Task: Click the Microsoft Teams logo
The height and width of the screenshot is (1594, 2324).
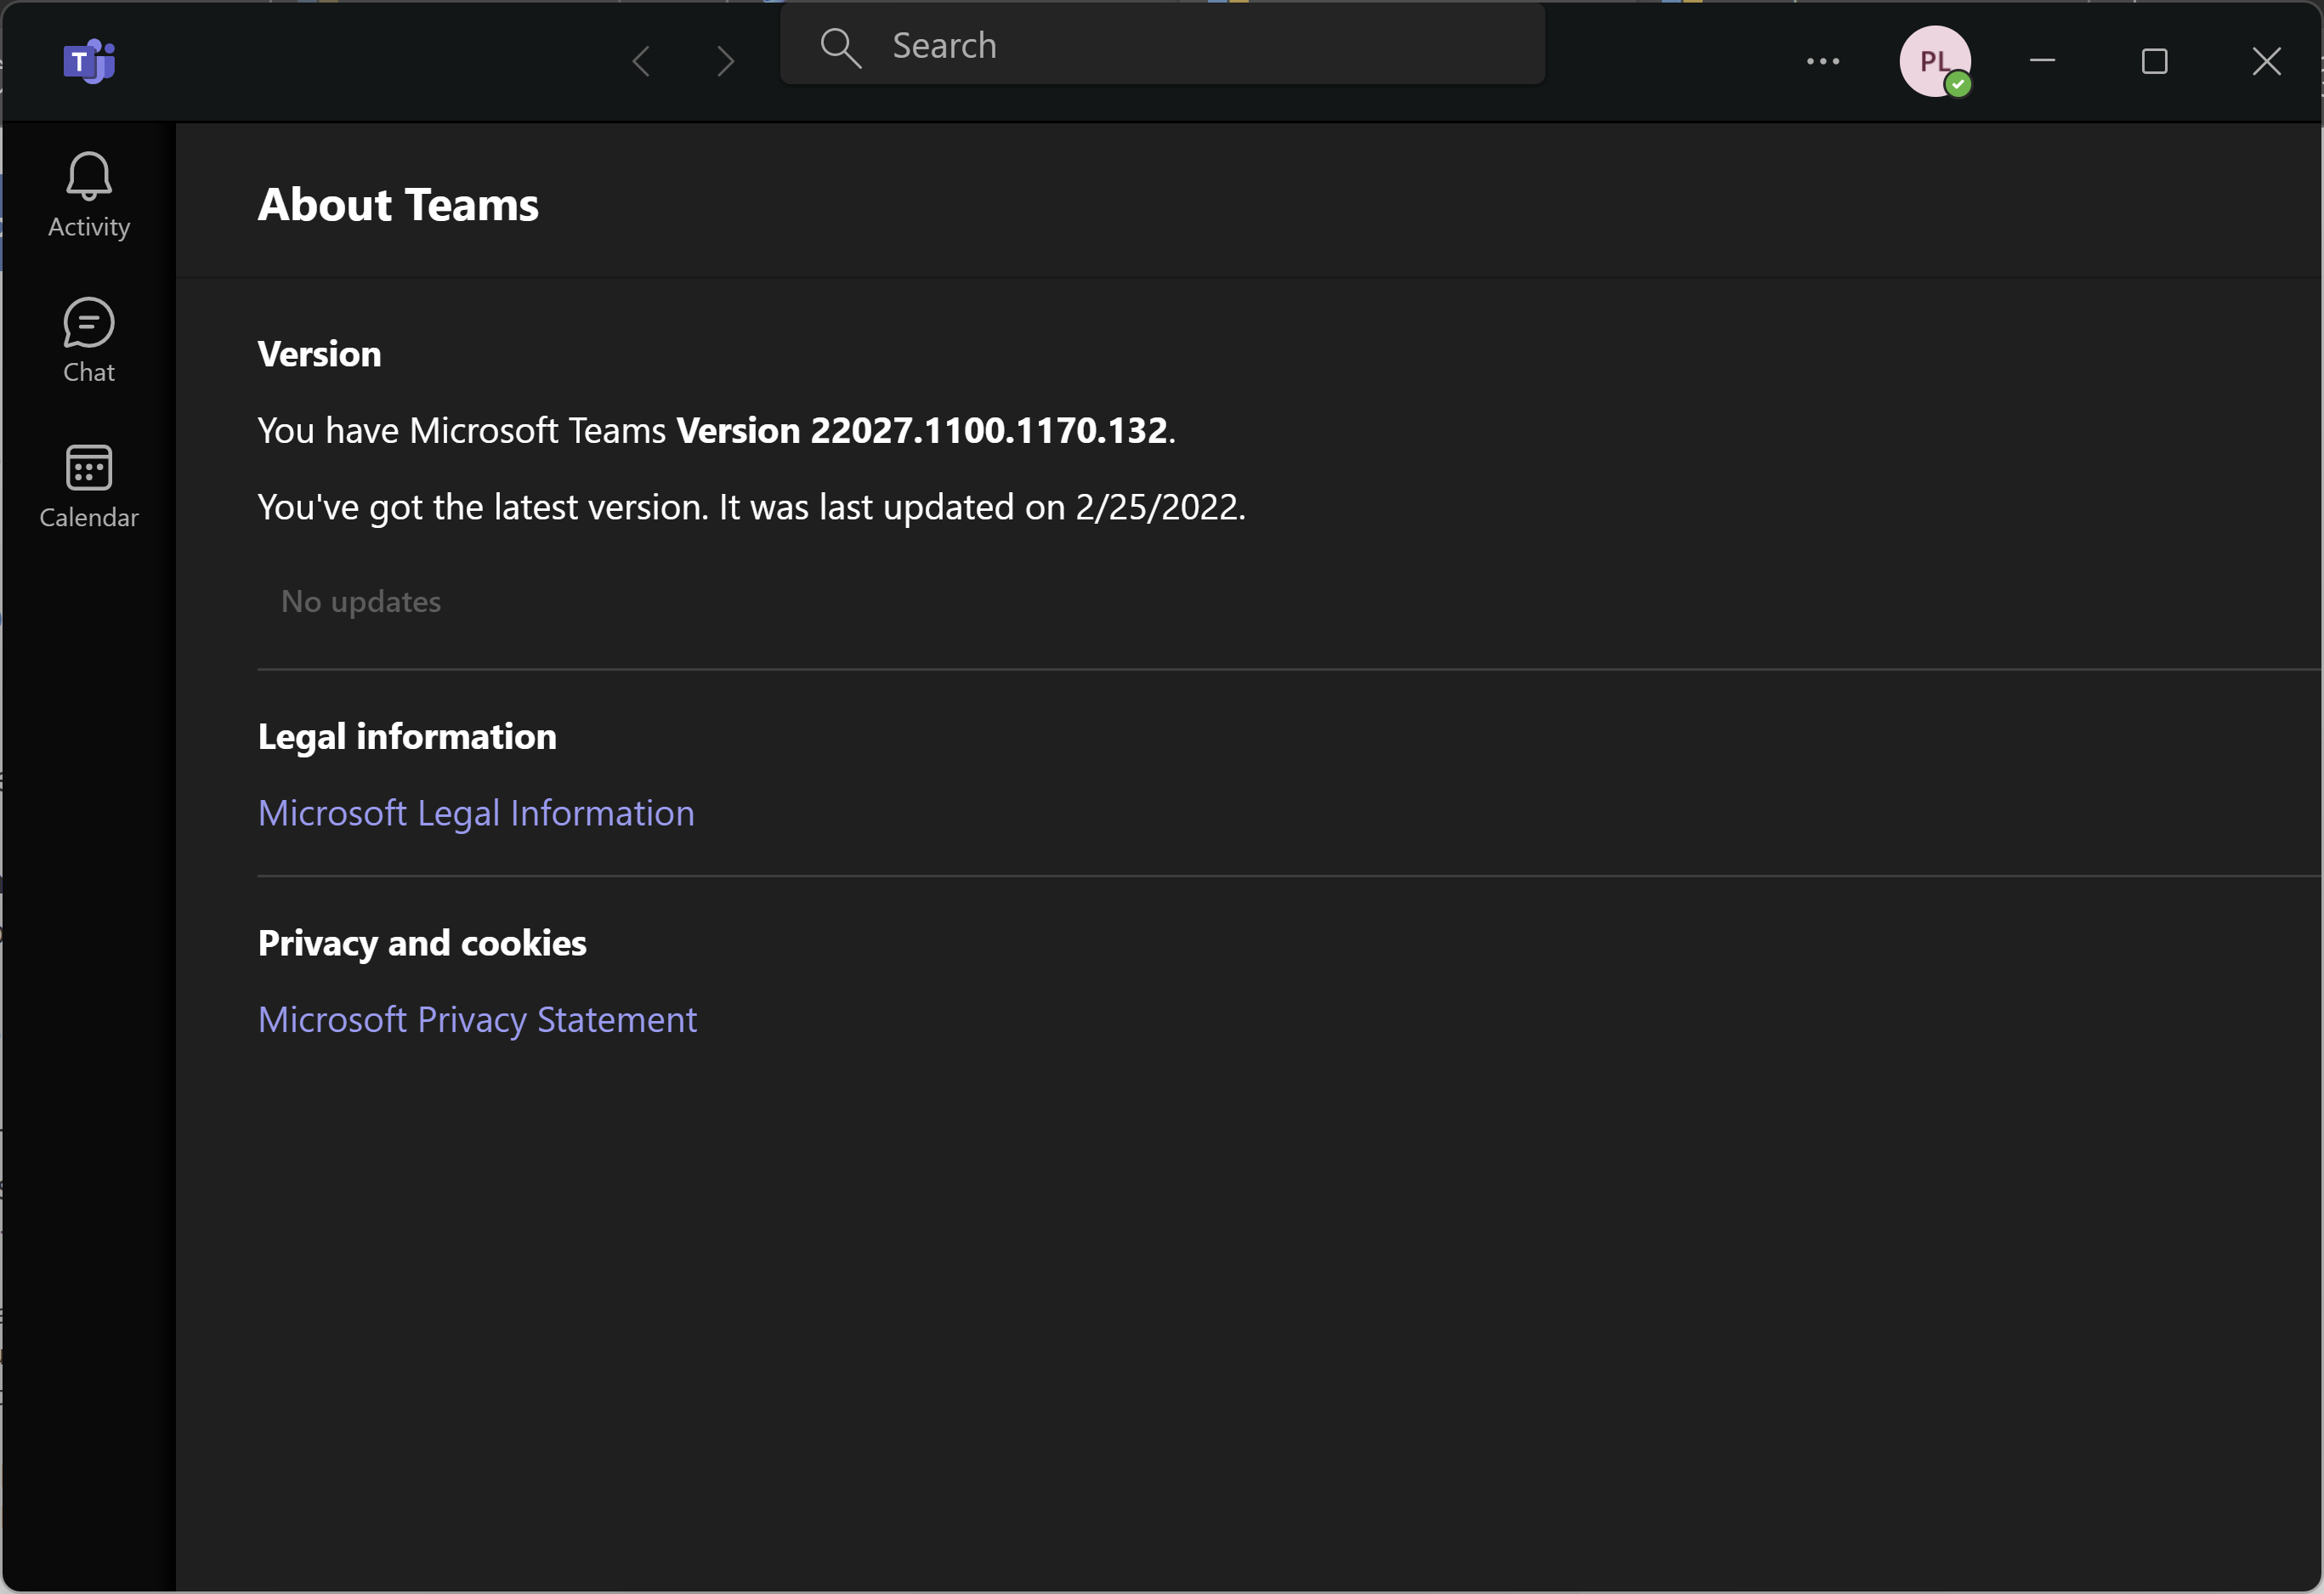Action: pos(89,61)
